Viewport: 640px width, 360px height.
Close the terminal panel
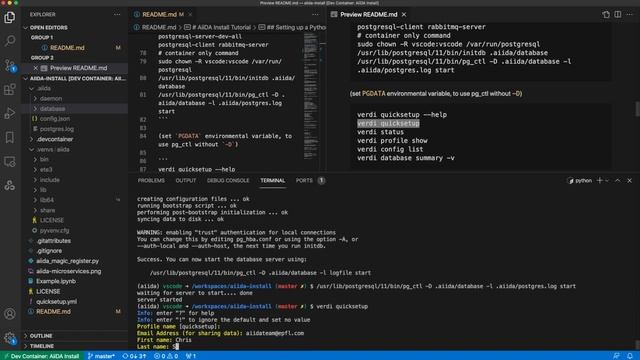pos(629,180)
